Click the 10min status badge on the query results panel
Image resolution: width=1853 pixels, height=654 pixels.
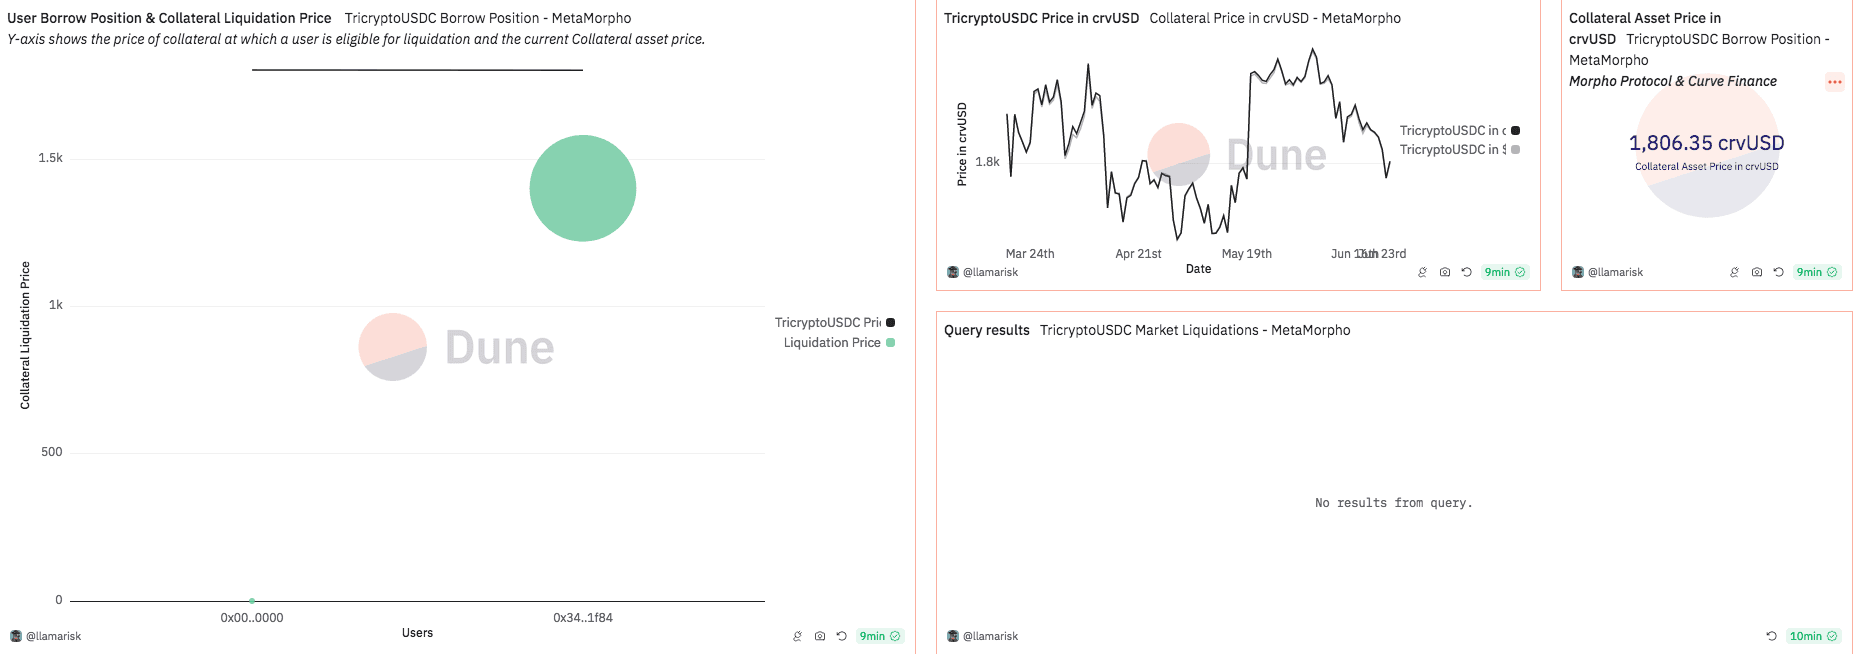pos(1812,636)
